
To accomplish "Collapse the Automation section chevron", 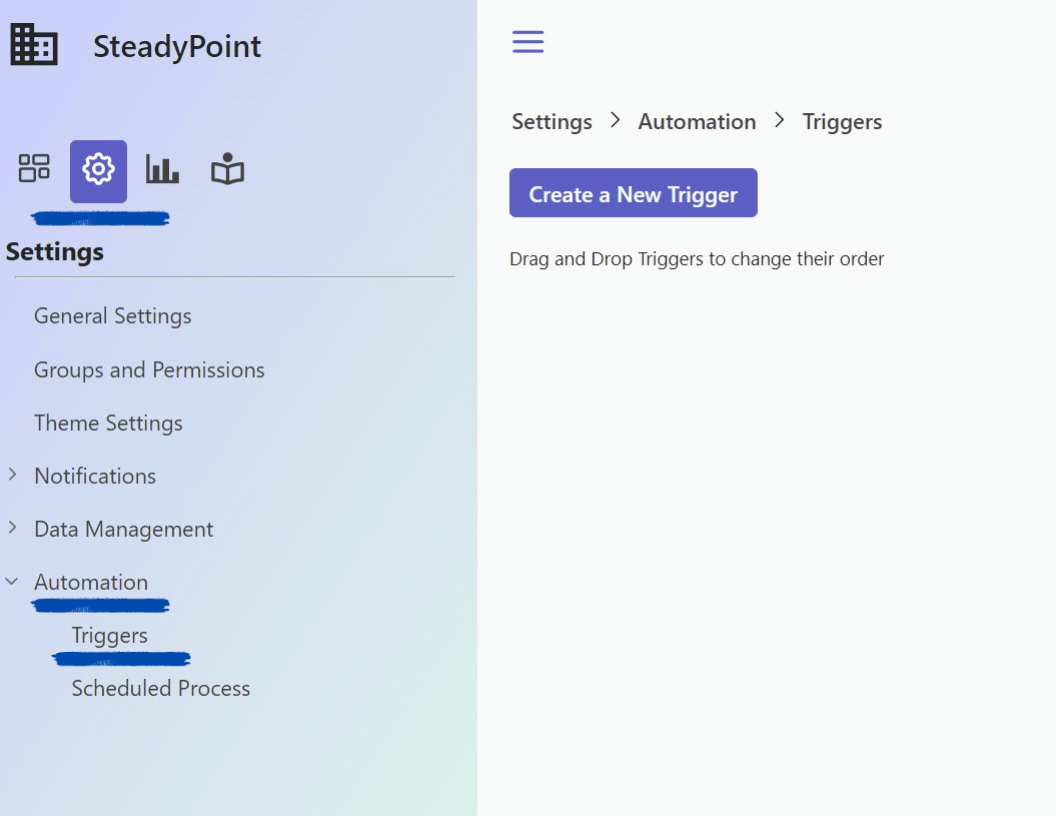I will click(x=12, y=581).
